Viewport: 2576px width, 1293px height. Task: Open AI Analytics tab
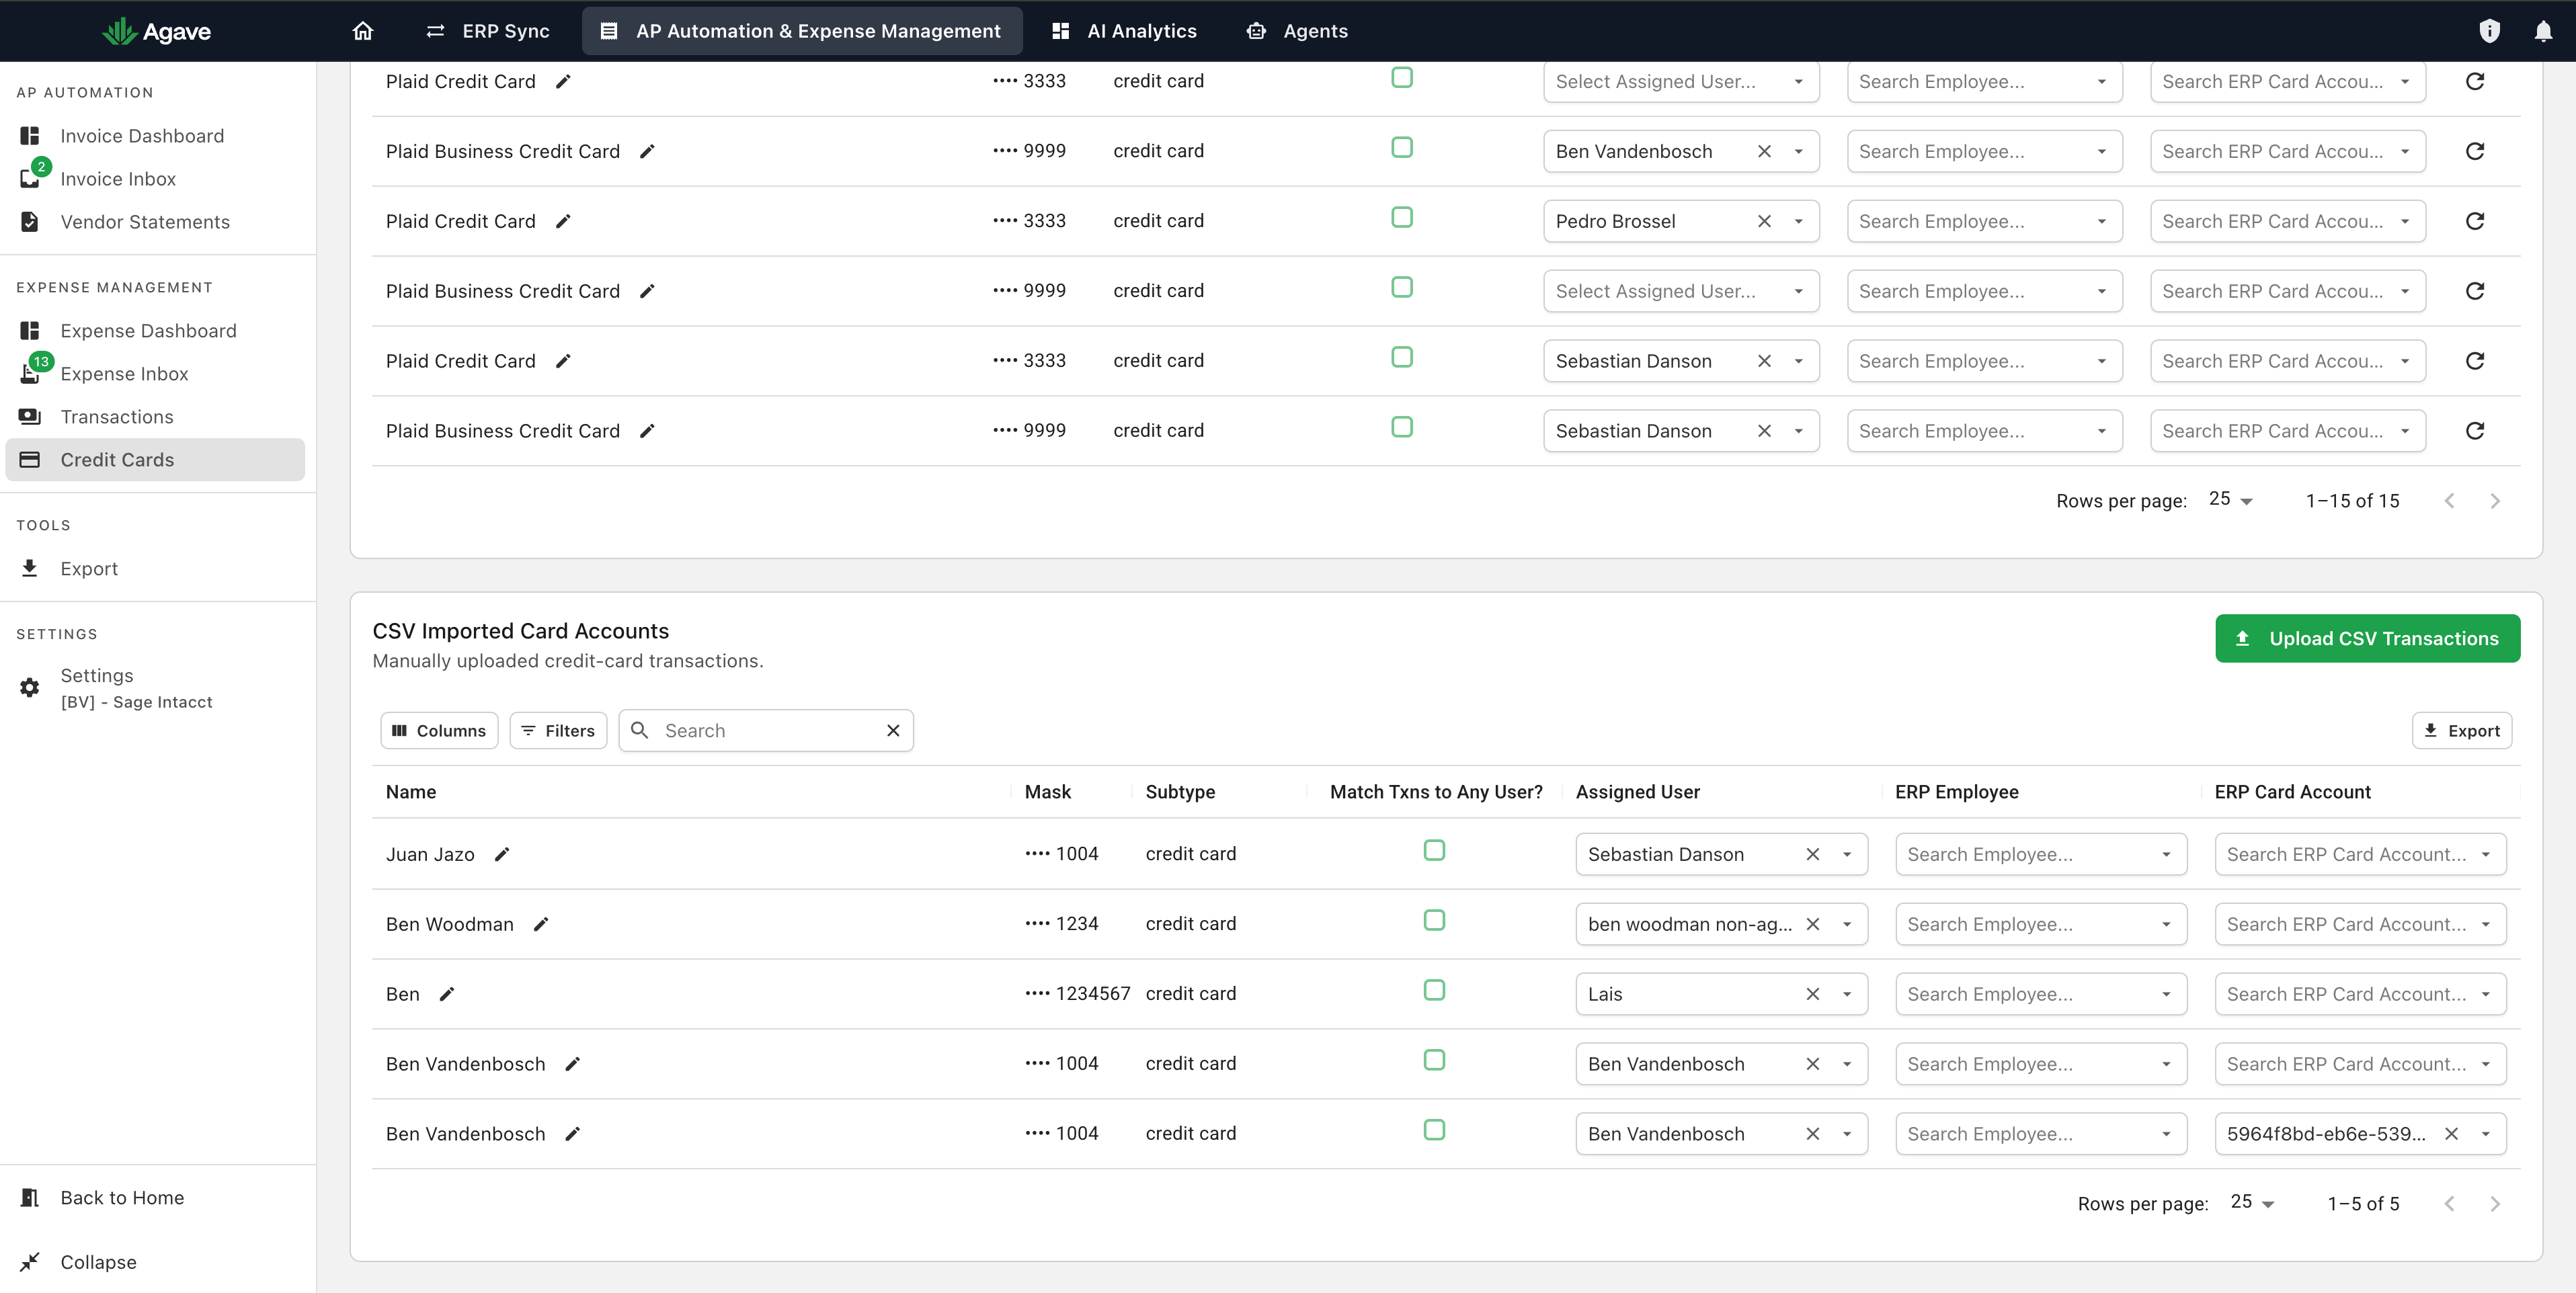coord(1124,31)
